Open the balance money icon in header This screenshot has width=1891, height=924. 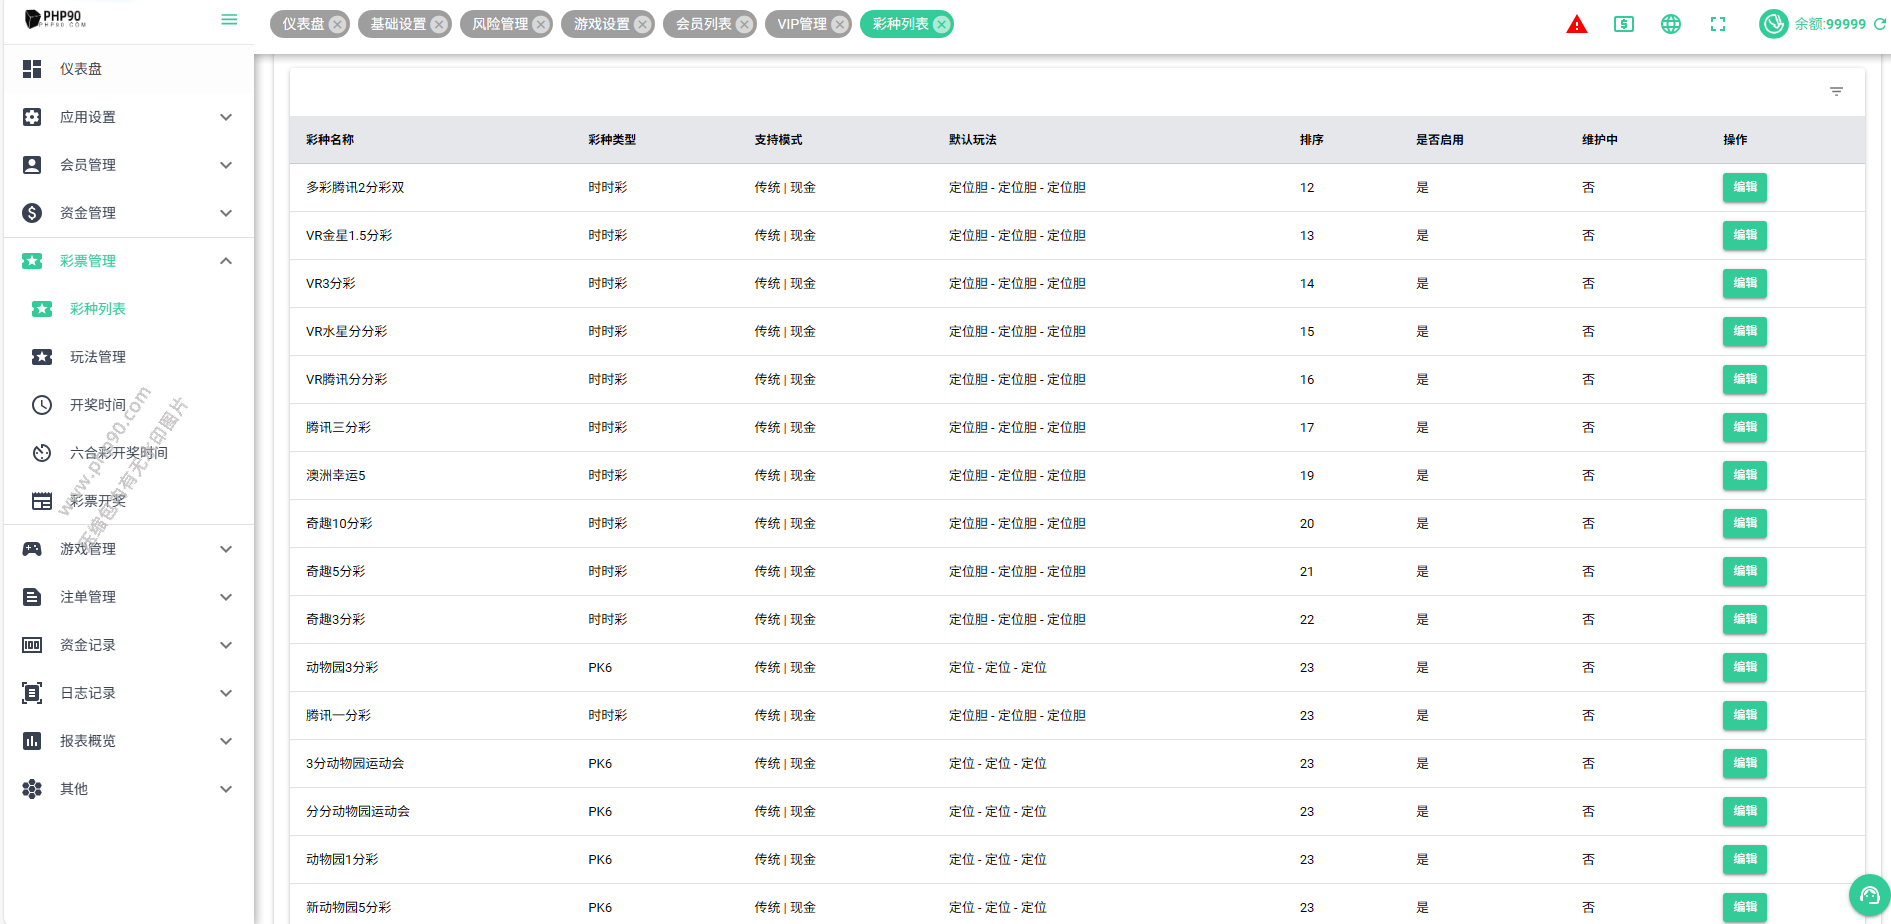[x=1624, y=24]
